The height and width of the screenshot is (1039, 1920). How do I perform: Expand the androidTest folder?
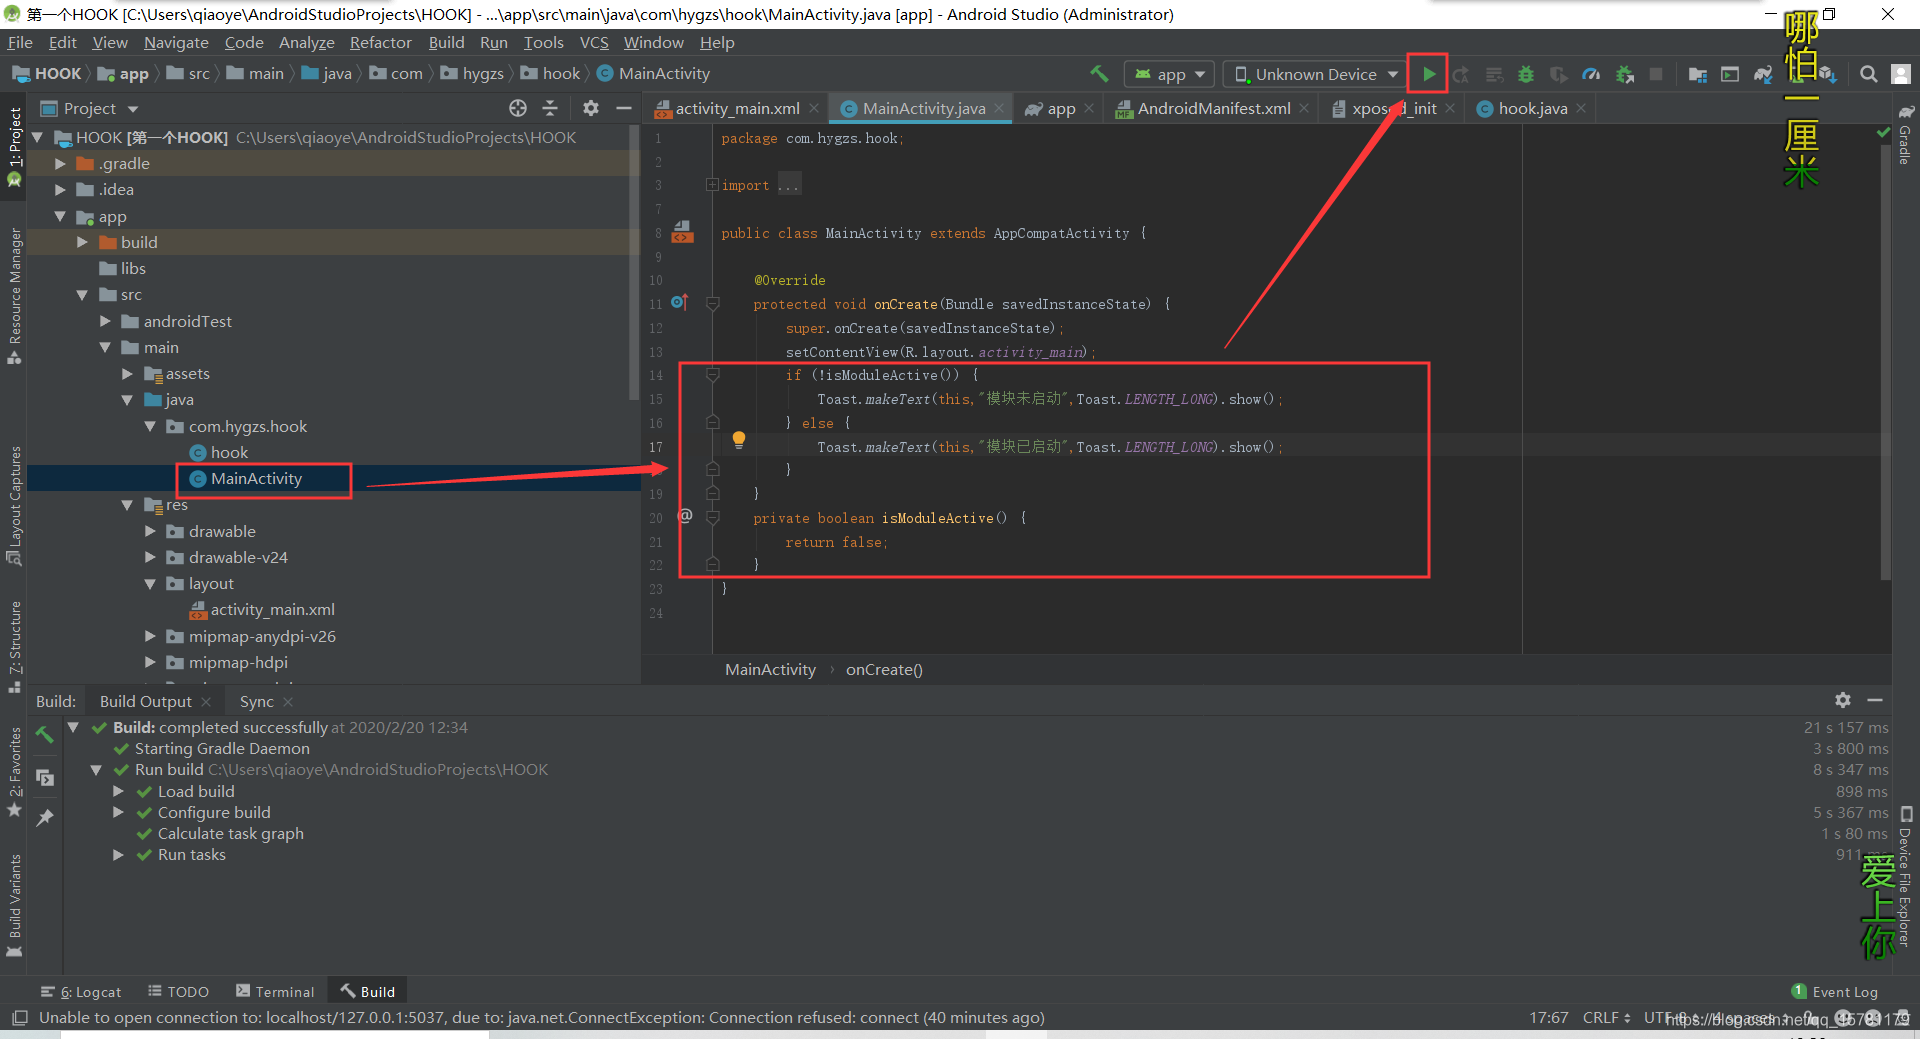click(105, 321)
